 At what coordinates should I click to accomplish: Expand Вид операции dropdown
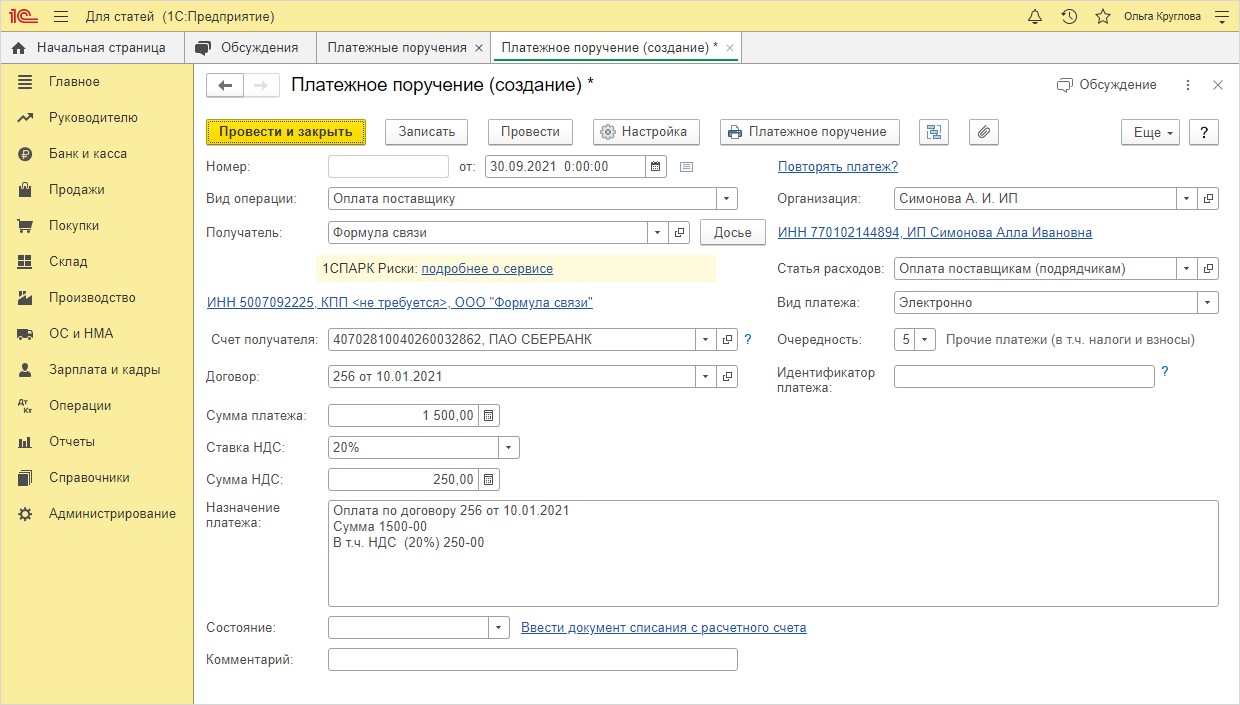pos(727,199)
